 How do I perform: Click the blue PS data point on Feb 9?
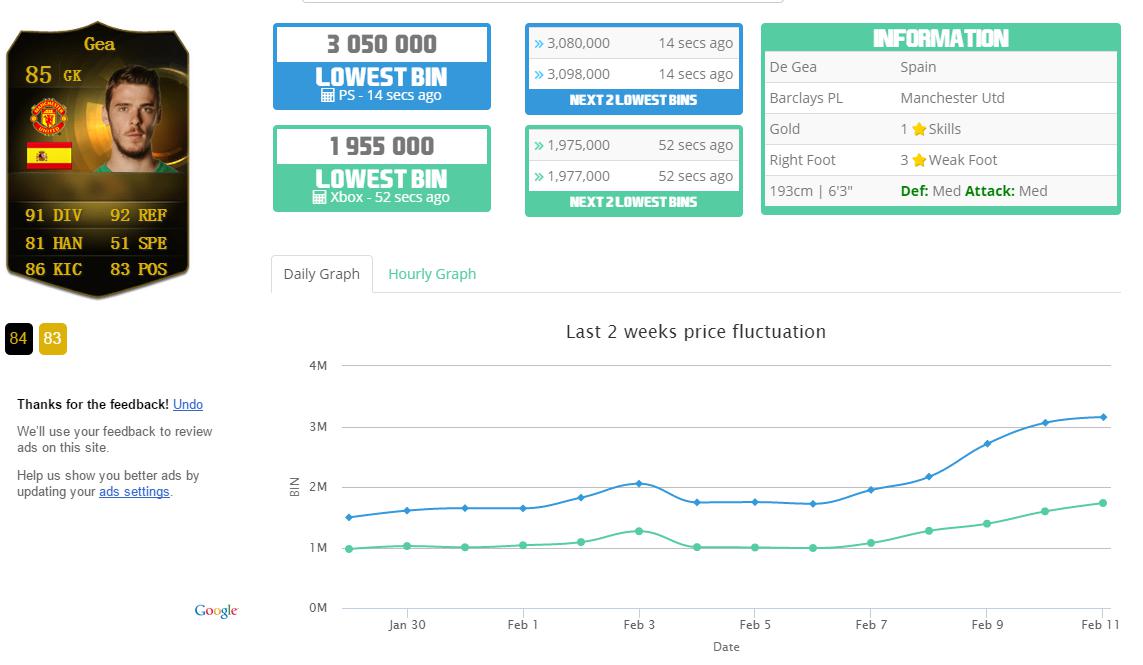pos(987,443)
